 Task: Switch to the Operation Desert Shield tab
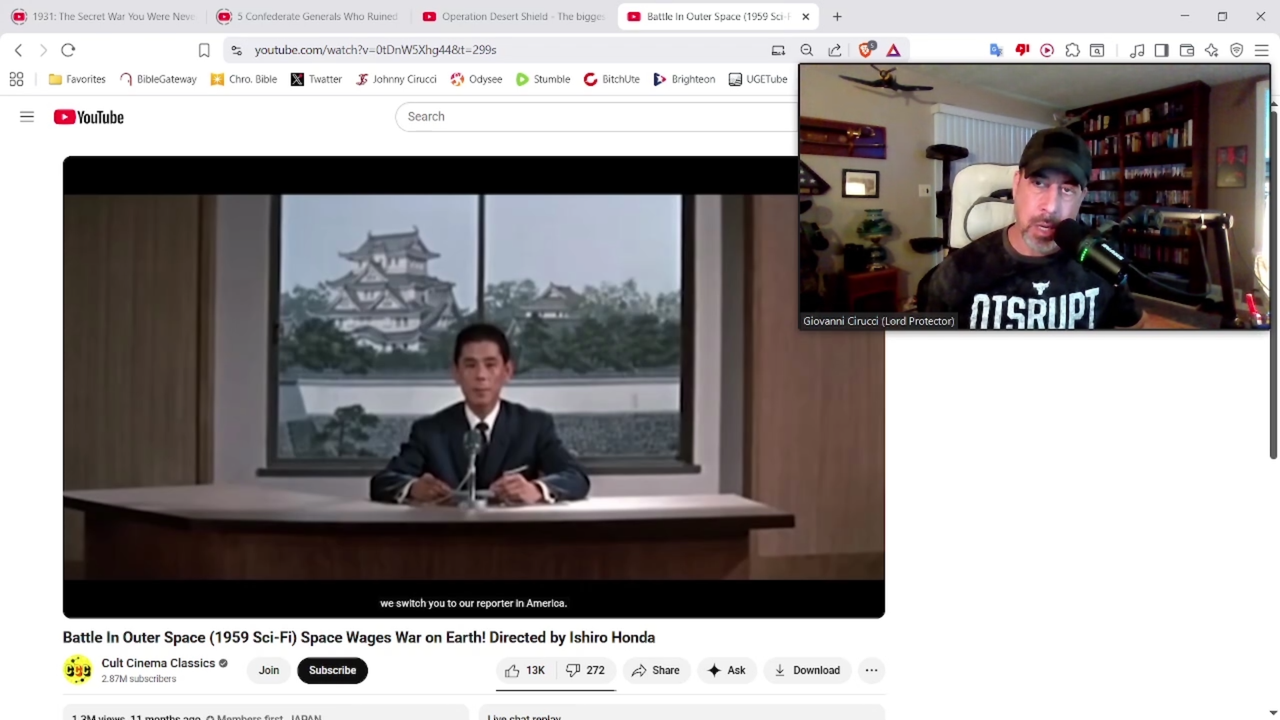click(513, 17)
